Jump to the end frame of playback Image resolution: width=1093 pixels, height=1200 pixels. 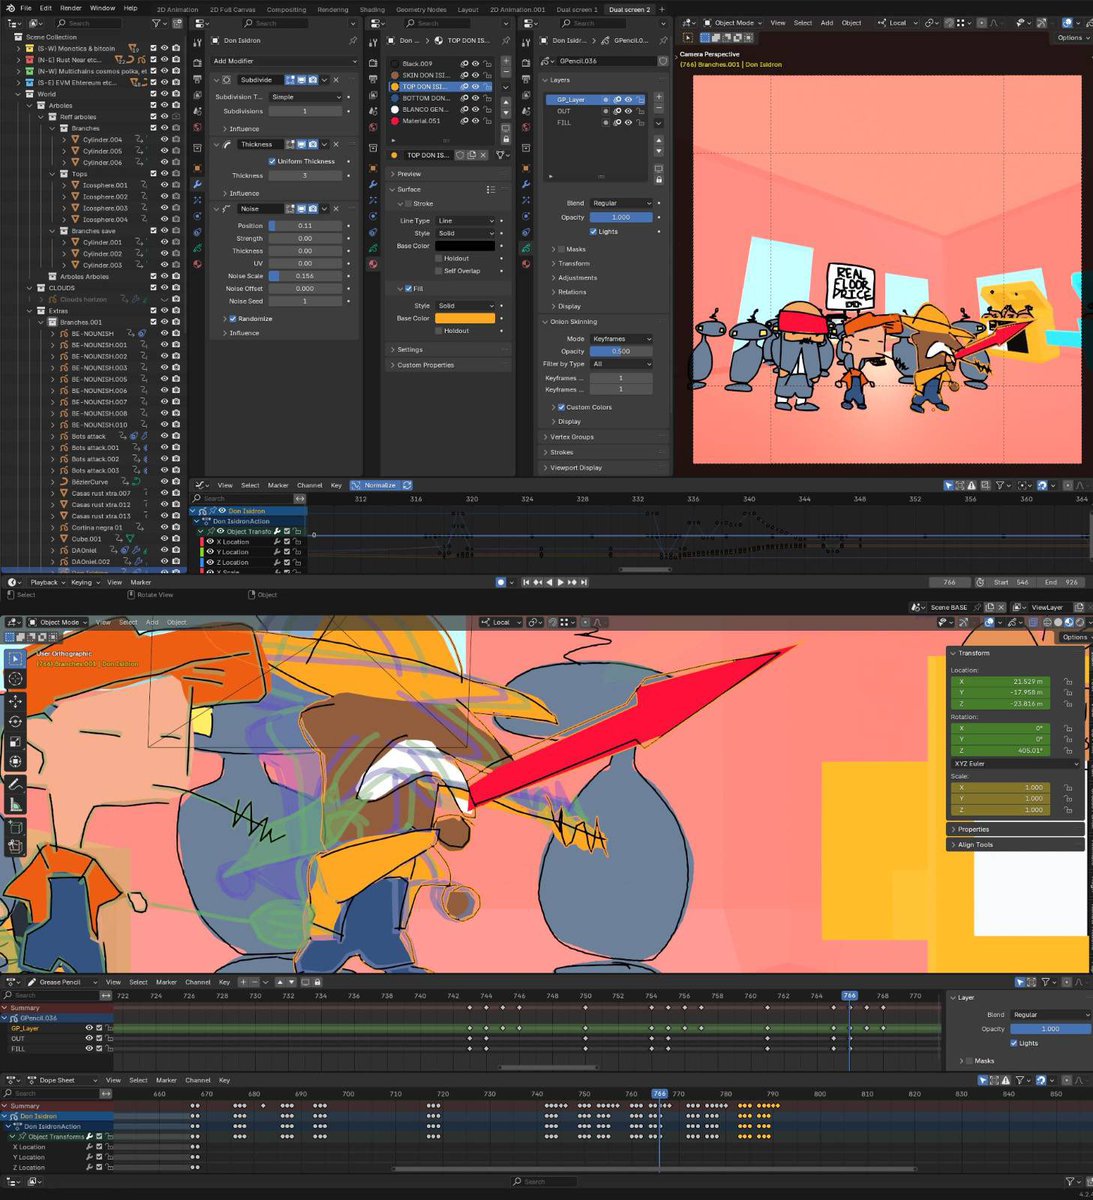(x=584, y=582)
